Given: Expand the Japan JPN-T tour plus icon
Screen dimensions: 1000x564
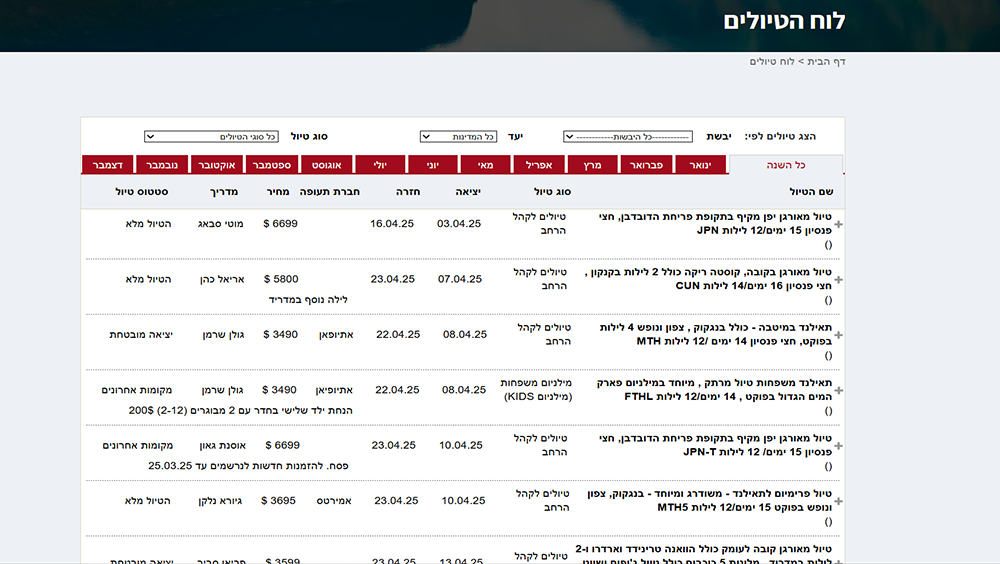Looking at the screenshot, I should [838, 447].
